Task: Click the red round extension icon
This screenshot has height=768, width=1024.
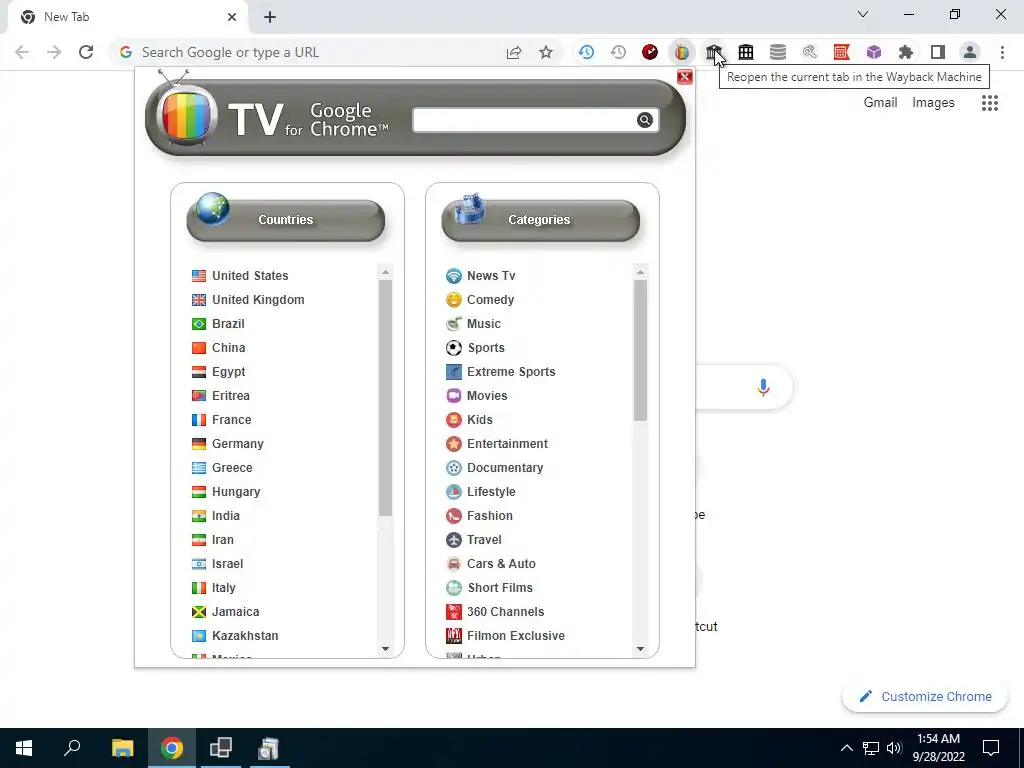Action: click(x=650, y=52)
